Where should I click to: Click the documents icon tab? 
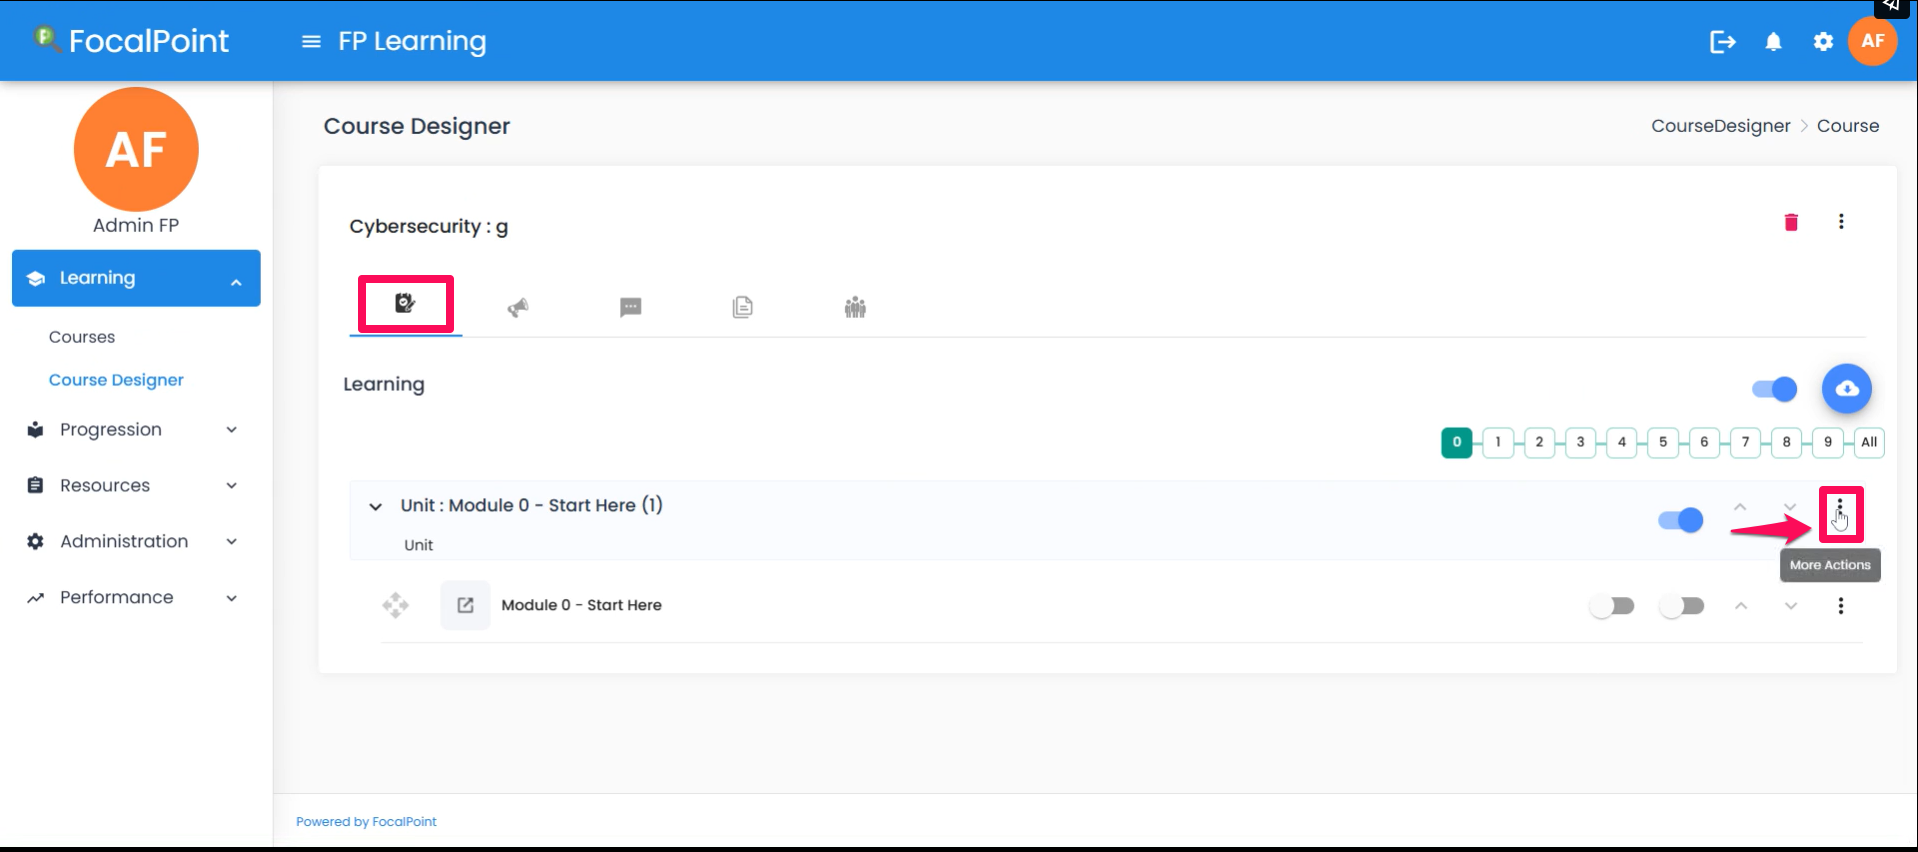point(742,307)
